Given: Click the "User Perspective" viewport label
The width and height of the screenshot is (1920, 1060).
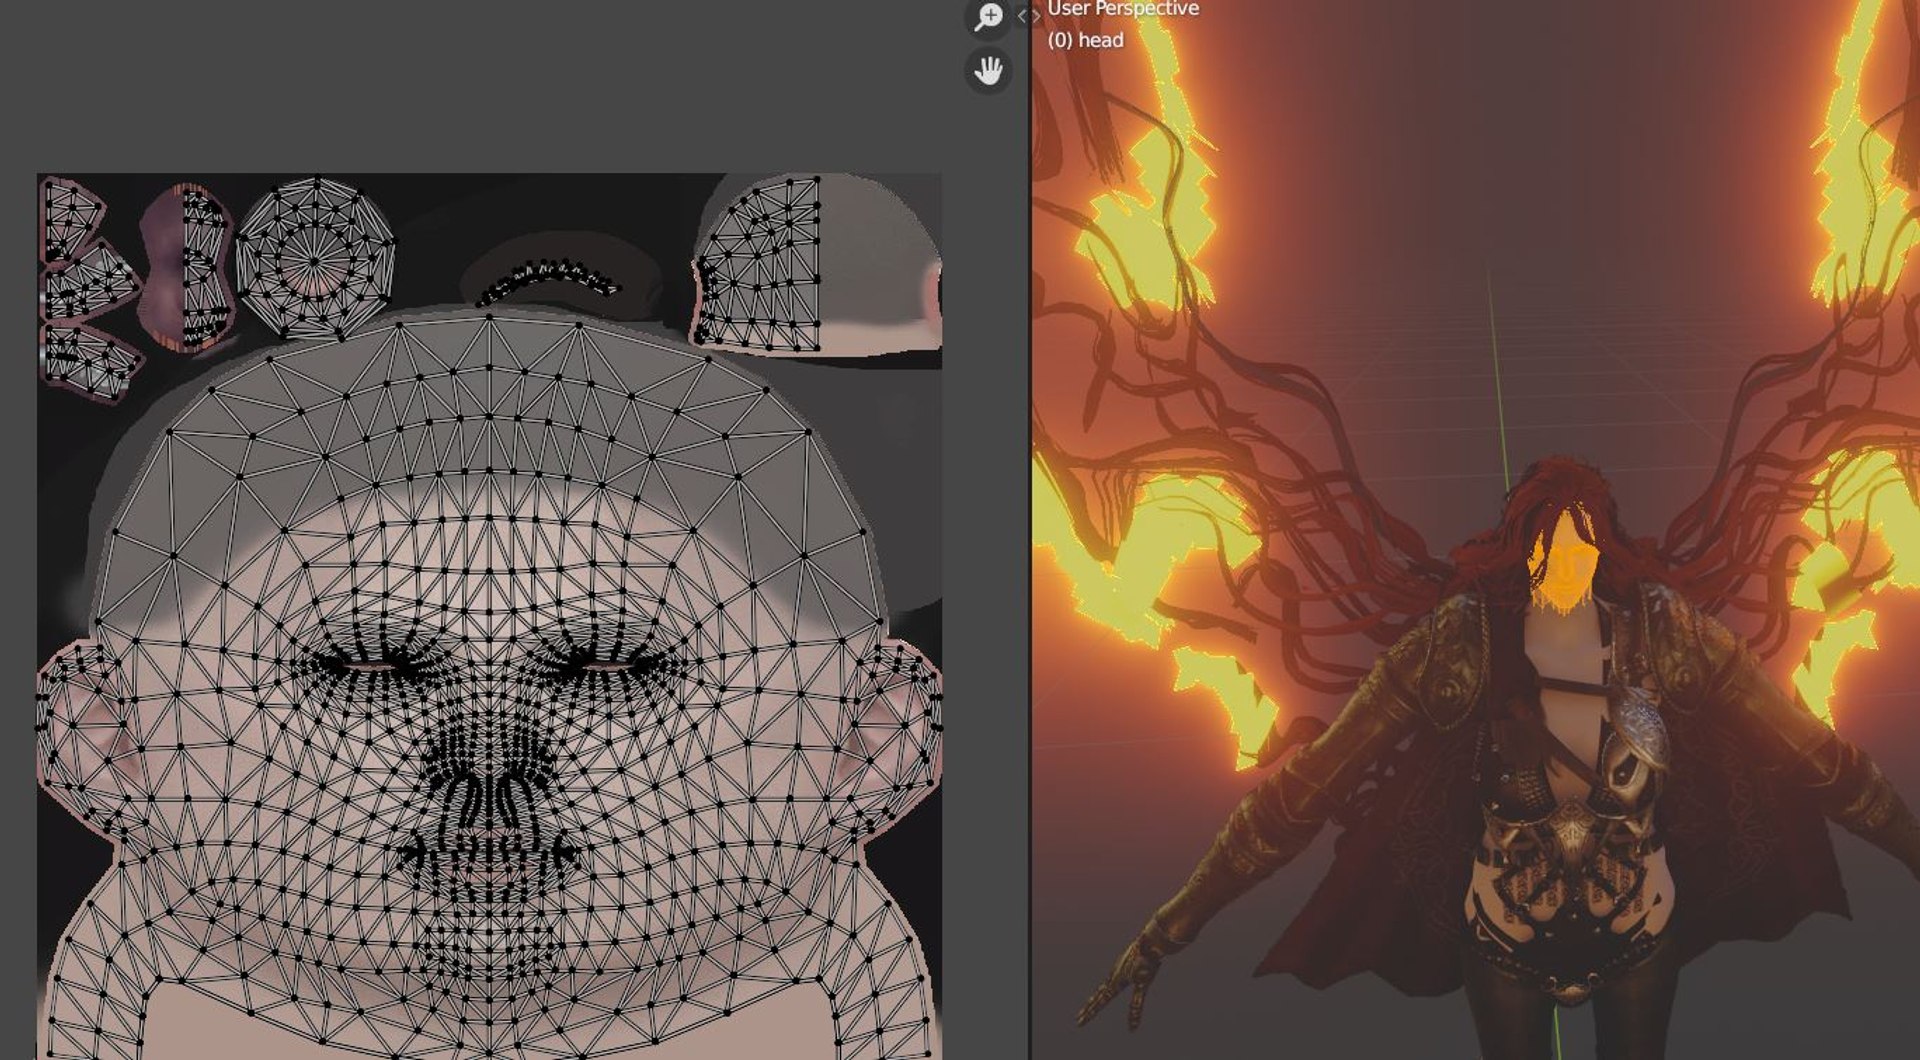Looking at the screenshot, I should point(1123,9).
